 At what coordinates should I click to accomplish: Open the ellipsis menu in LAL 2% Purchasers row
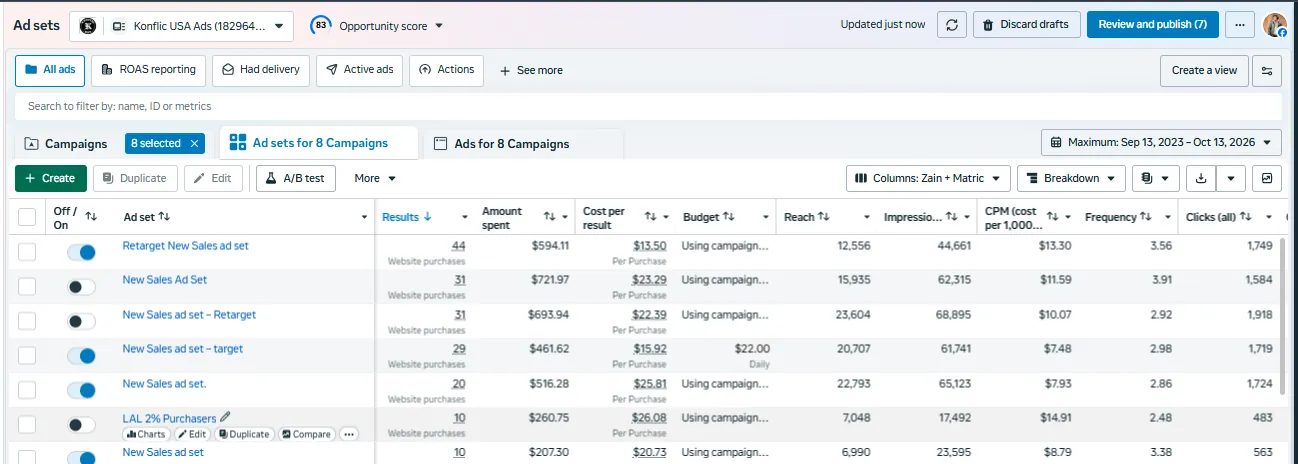pos(348,434)
